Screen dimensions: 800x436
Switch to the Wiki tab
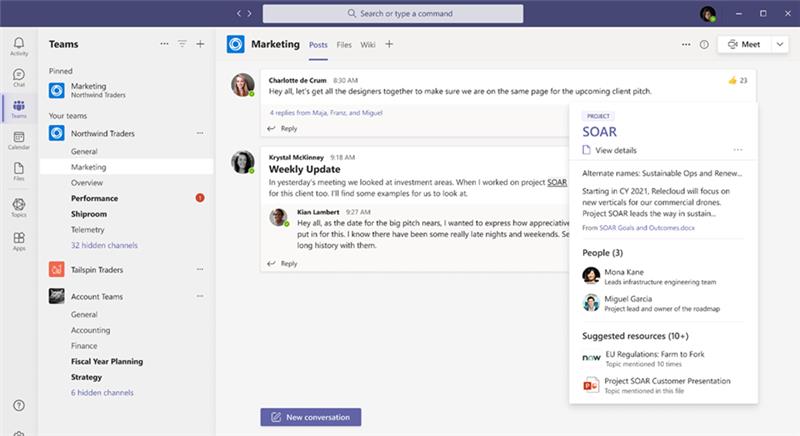[x=368, y=44]
